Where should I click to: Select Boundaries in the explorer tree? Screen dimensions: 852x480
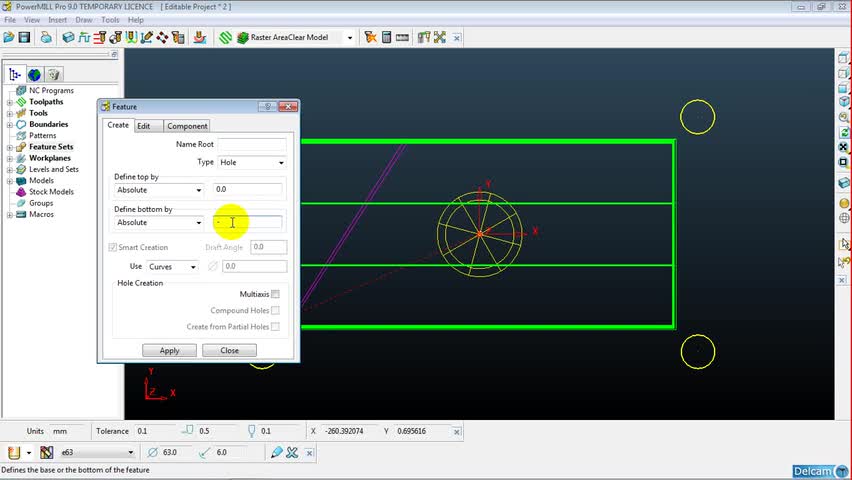[48, 124]
